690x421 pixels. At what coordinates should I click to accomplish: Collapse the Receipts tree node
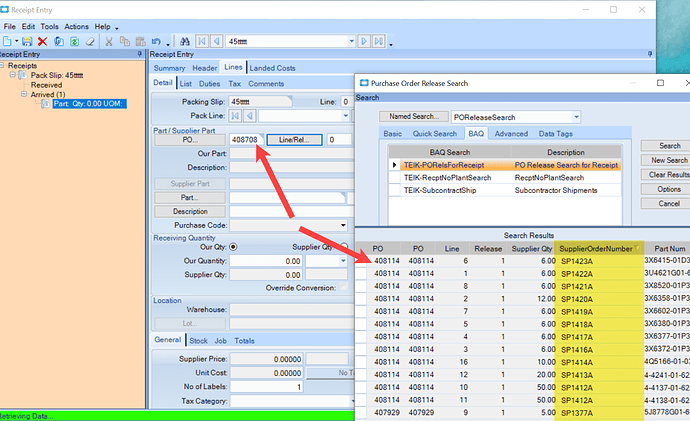(x=2, y=66)
